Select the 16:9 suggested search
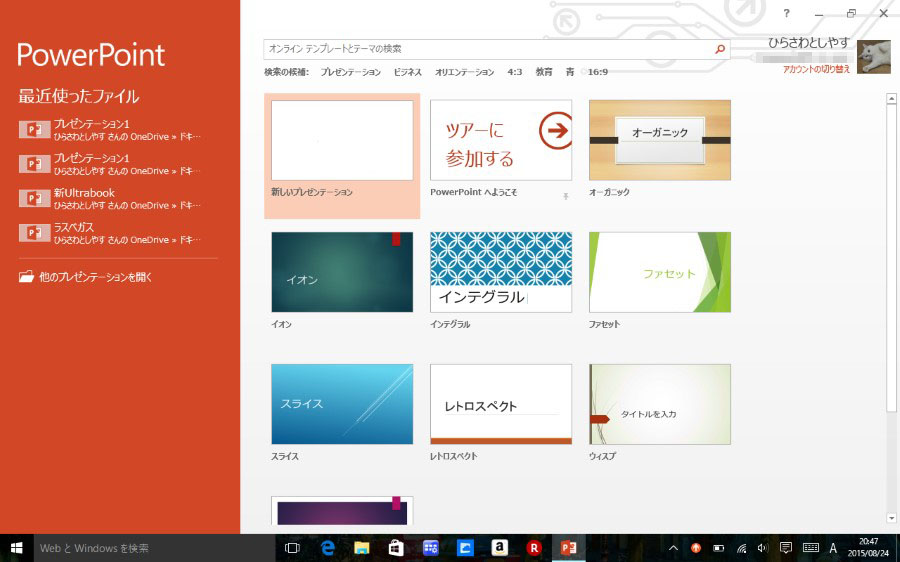Screen dimensions: 900x562 (x=598, y=72)
